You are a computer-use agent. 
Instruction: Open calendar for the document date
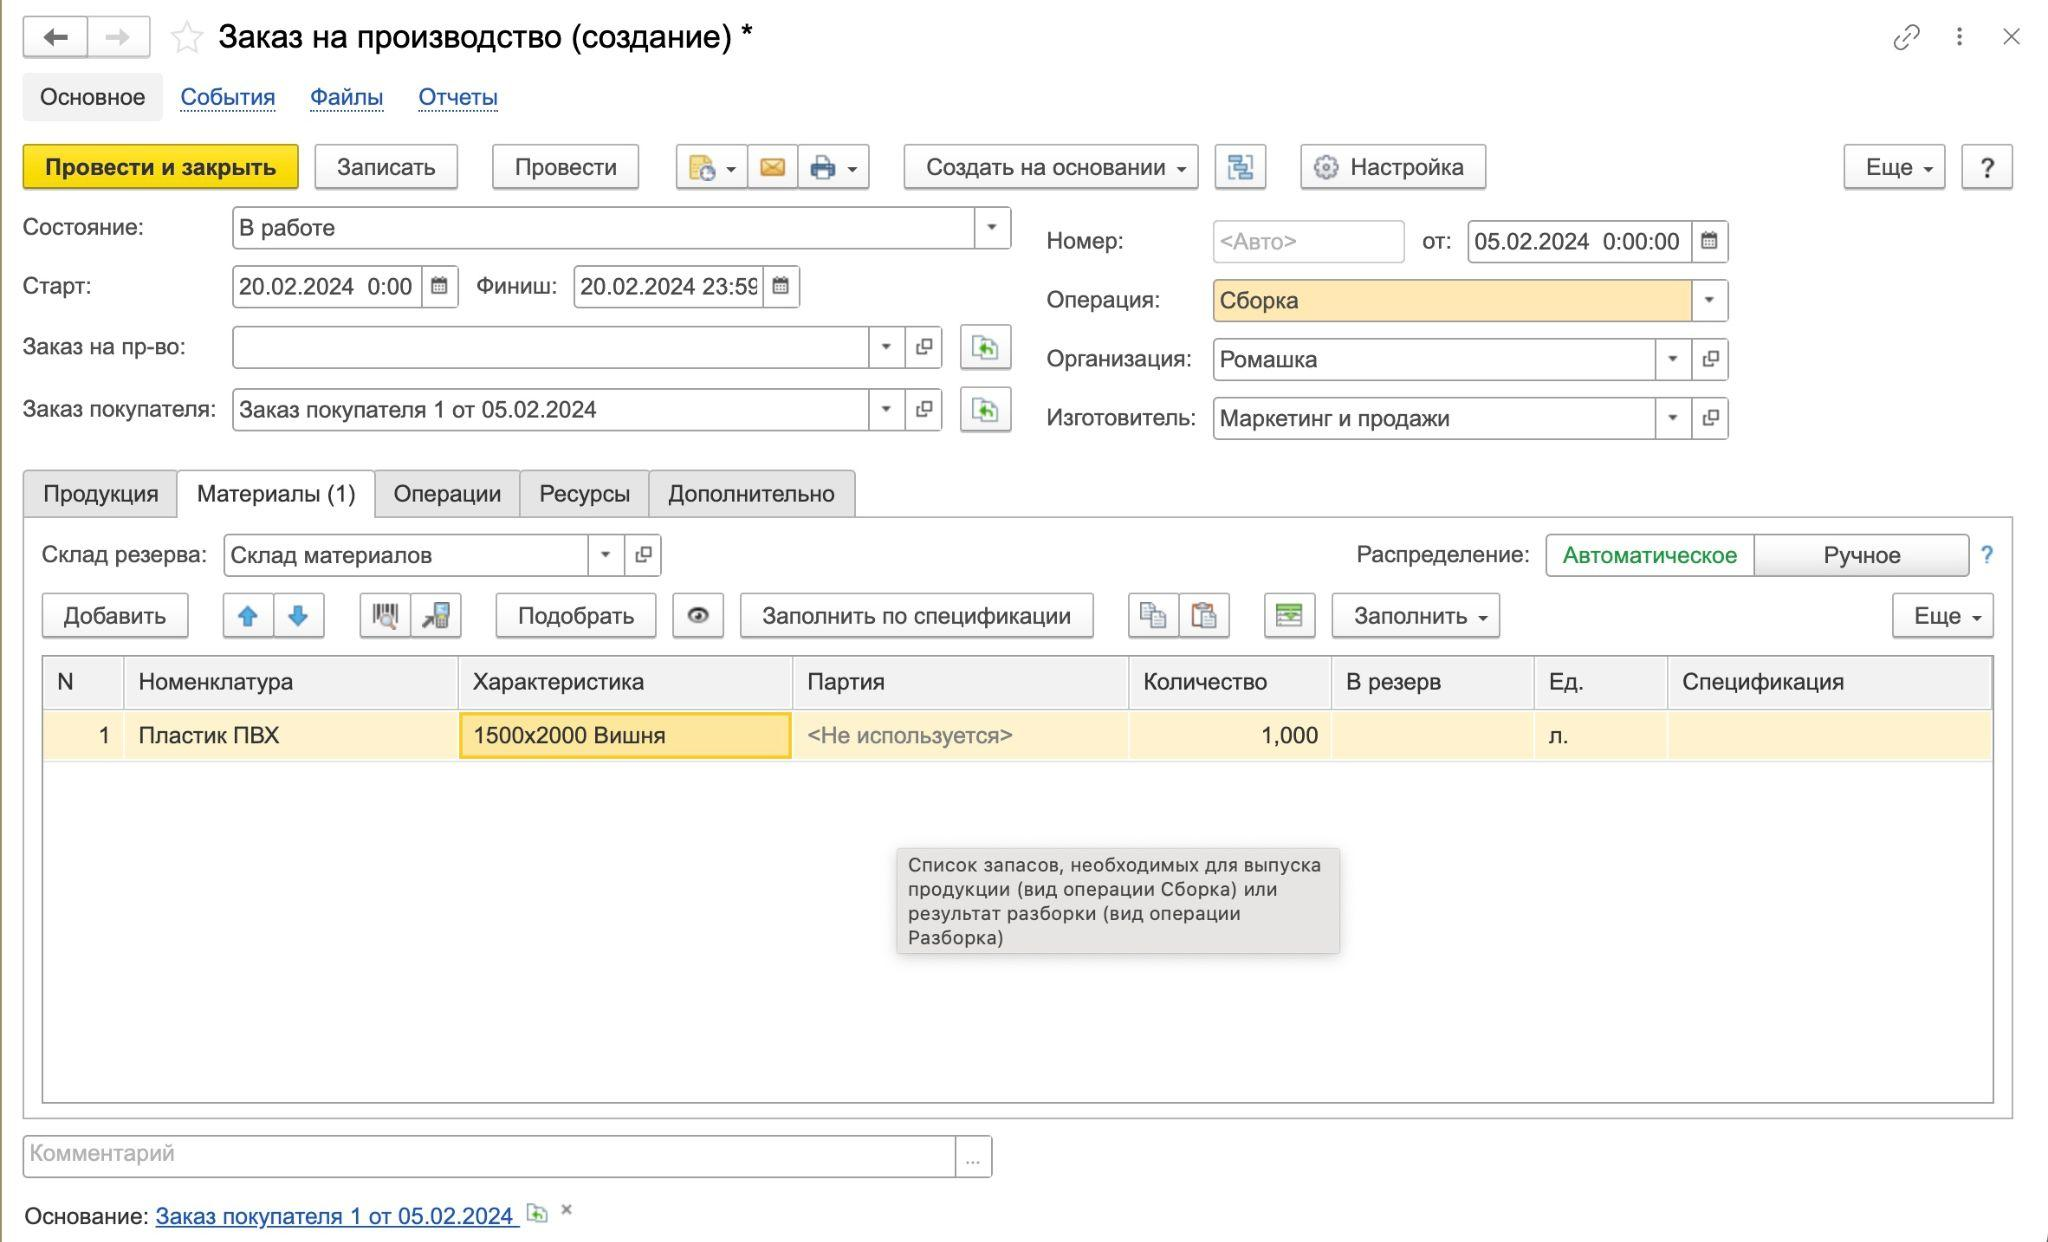(x=1709, y=241)
